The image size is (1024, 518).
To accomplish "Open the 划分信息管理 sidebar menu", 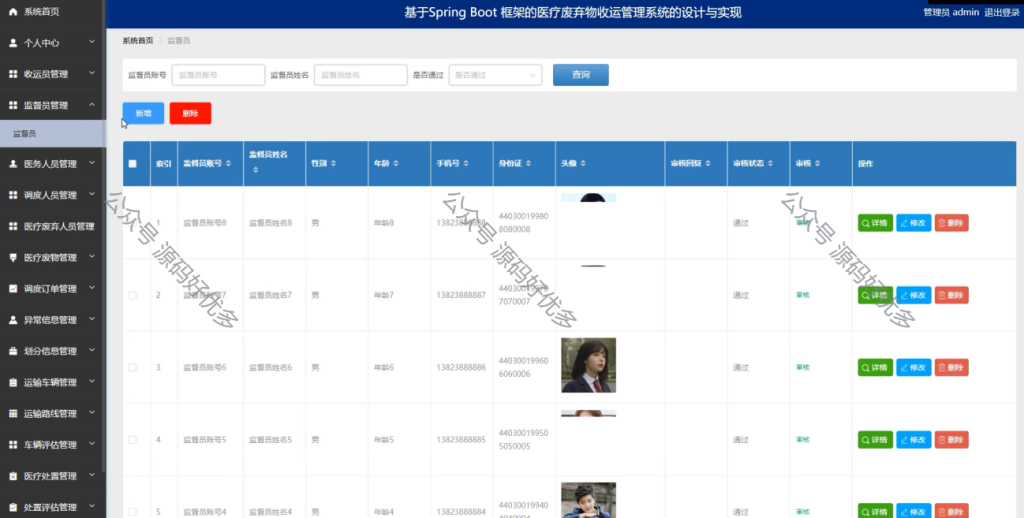I will click(x=52, y=351).
